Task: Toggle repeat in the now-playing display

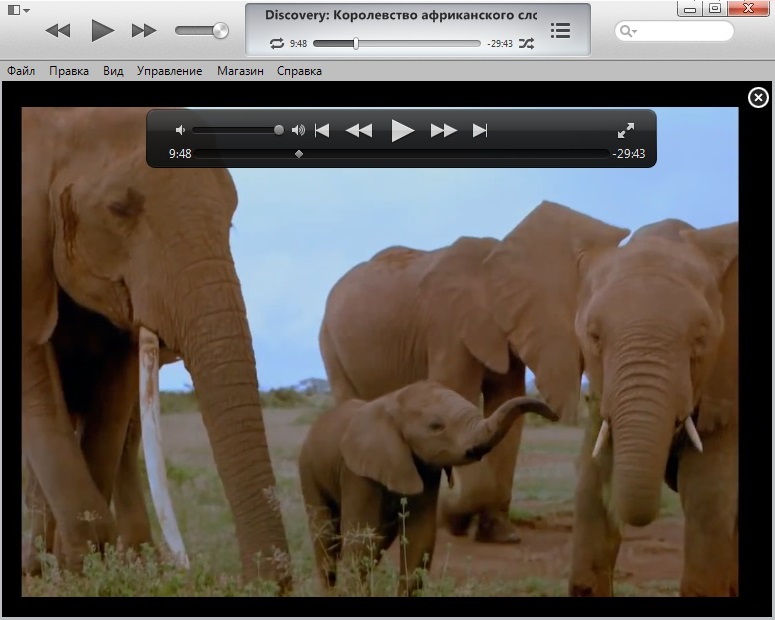Action: click(x=277, y=44)
